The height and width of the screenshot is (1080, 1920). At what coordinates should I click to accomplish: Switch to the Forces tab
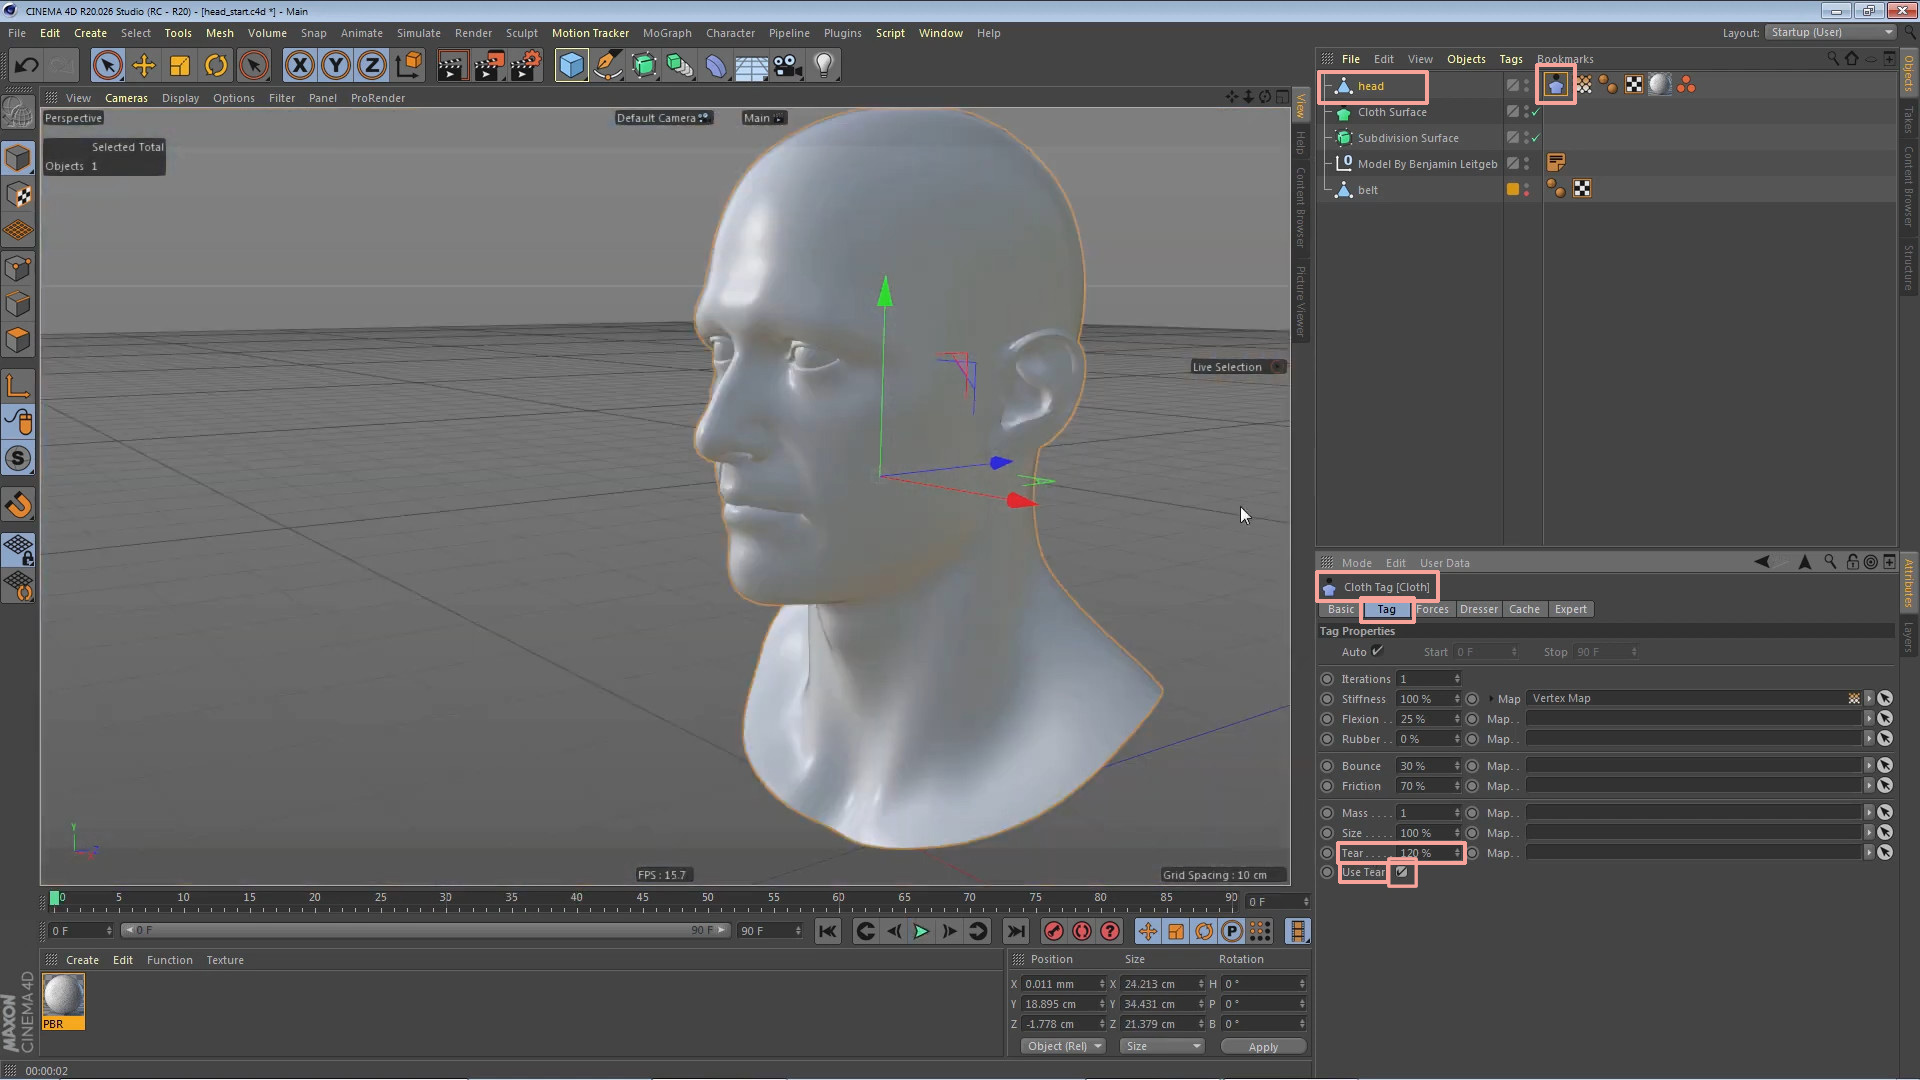tap(1432, 609)
